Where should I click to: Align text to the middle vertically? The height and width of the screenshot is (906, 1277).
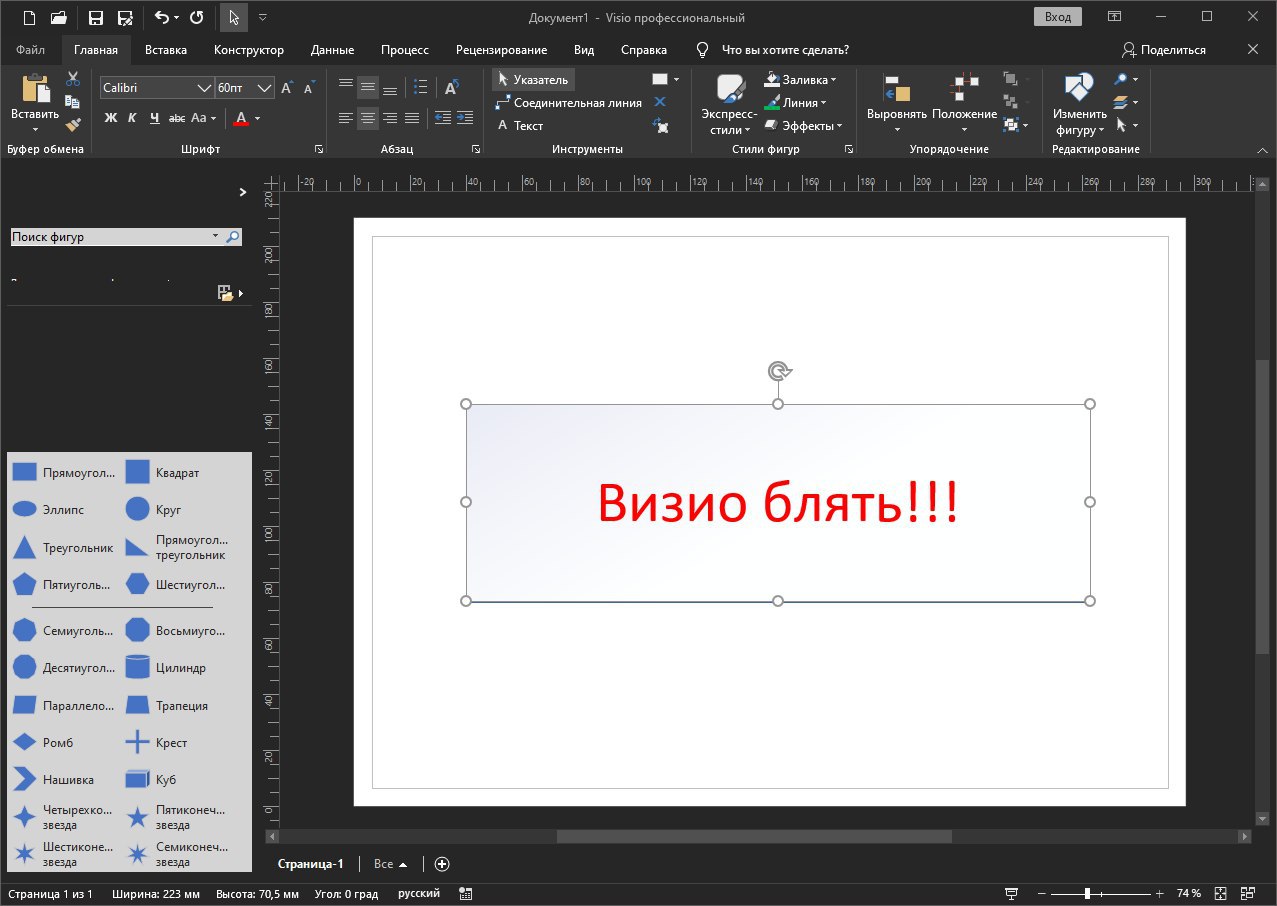368,87
